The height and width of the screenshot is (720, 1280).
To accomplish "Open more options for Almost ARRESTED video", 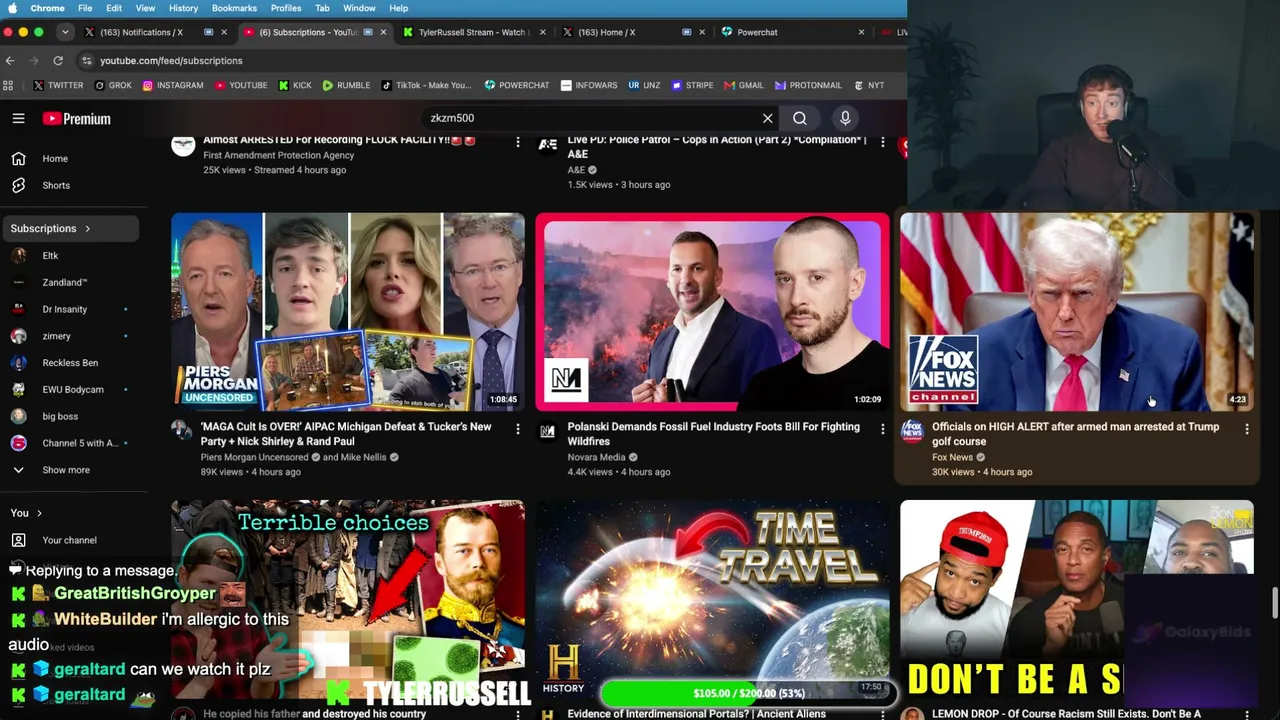I will click(517, 143).
